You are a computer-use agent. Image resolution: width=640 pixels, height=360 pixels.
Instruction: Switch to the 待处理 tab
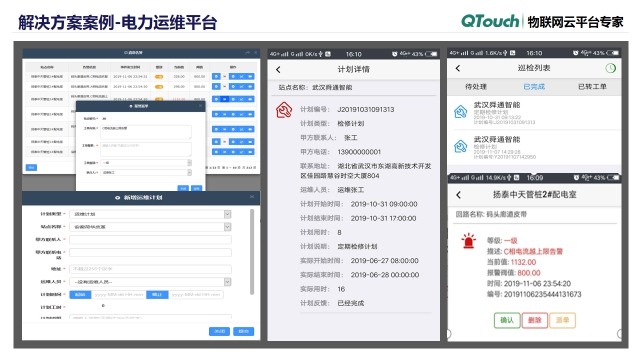(x=476, y=87)
